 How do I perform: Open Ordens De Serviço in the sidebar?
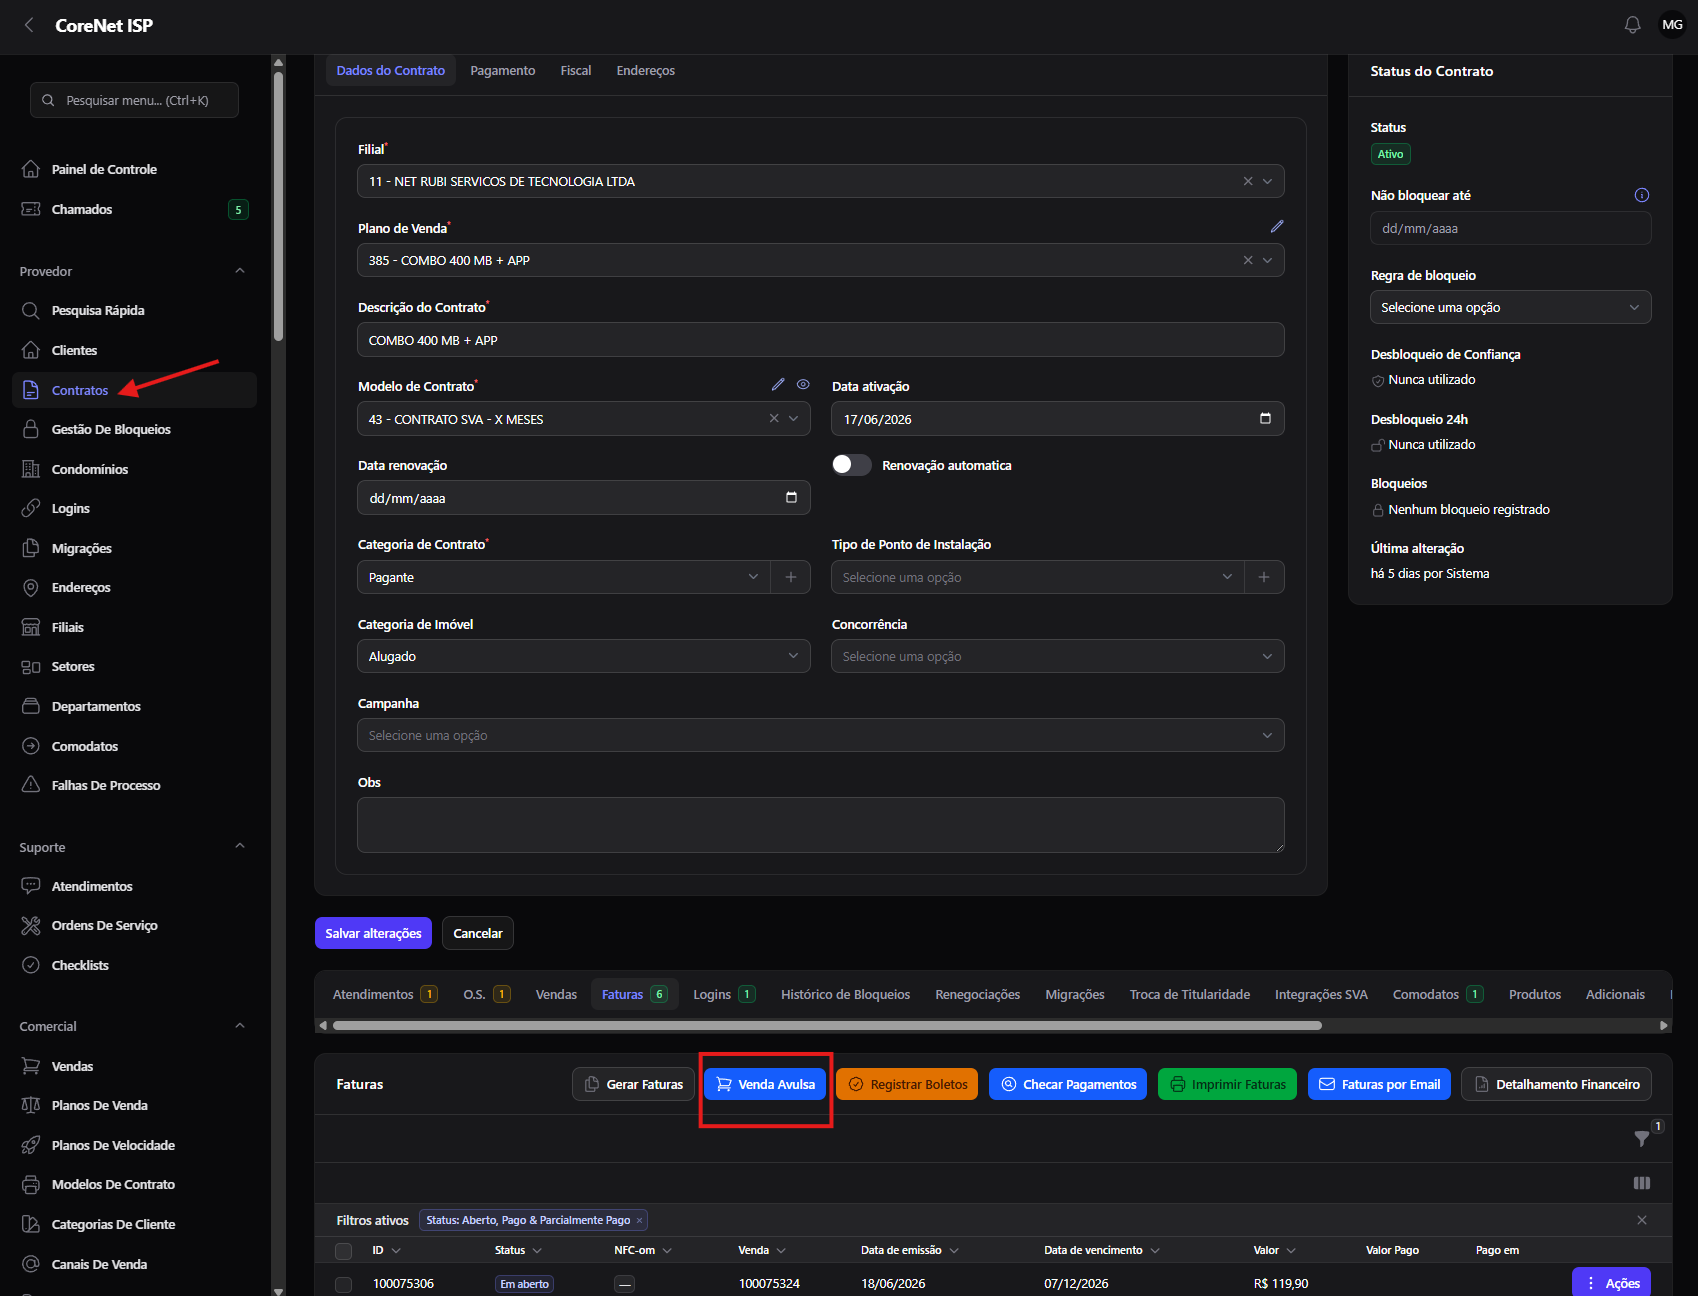coord(104,925)
